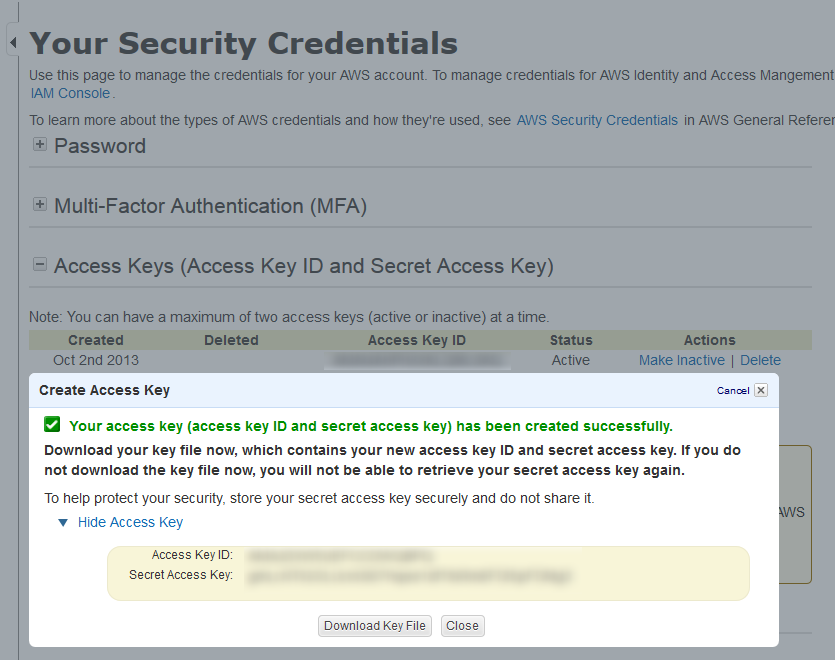Click the plus icon beside Multi-Factor Authentication
Viewport: 835px width, 660px height.
pos(40,205)
